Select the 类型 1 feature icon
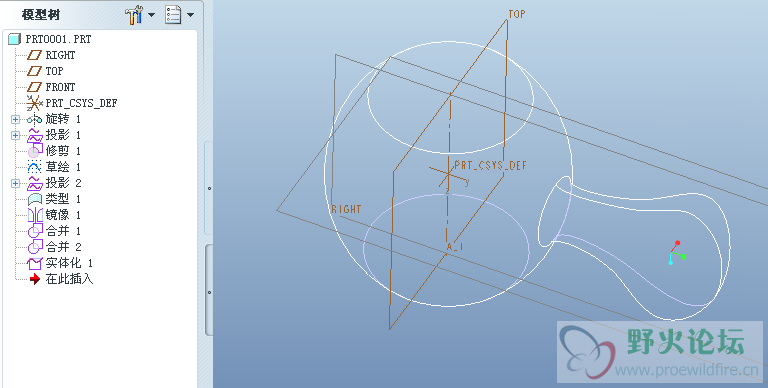This screenshot has height=388, width=768. click(34, 199)
